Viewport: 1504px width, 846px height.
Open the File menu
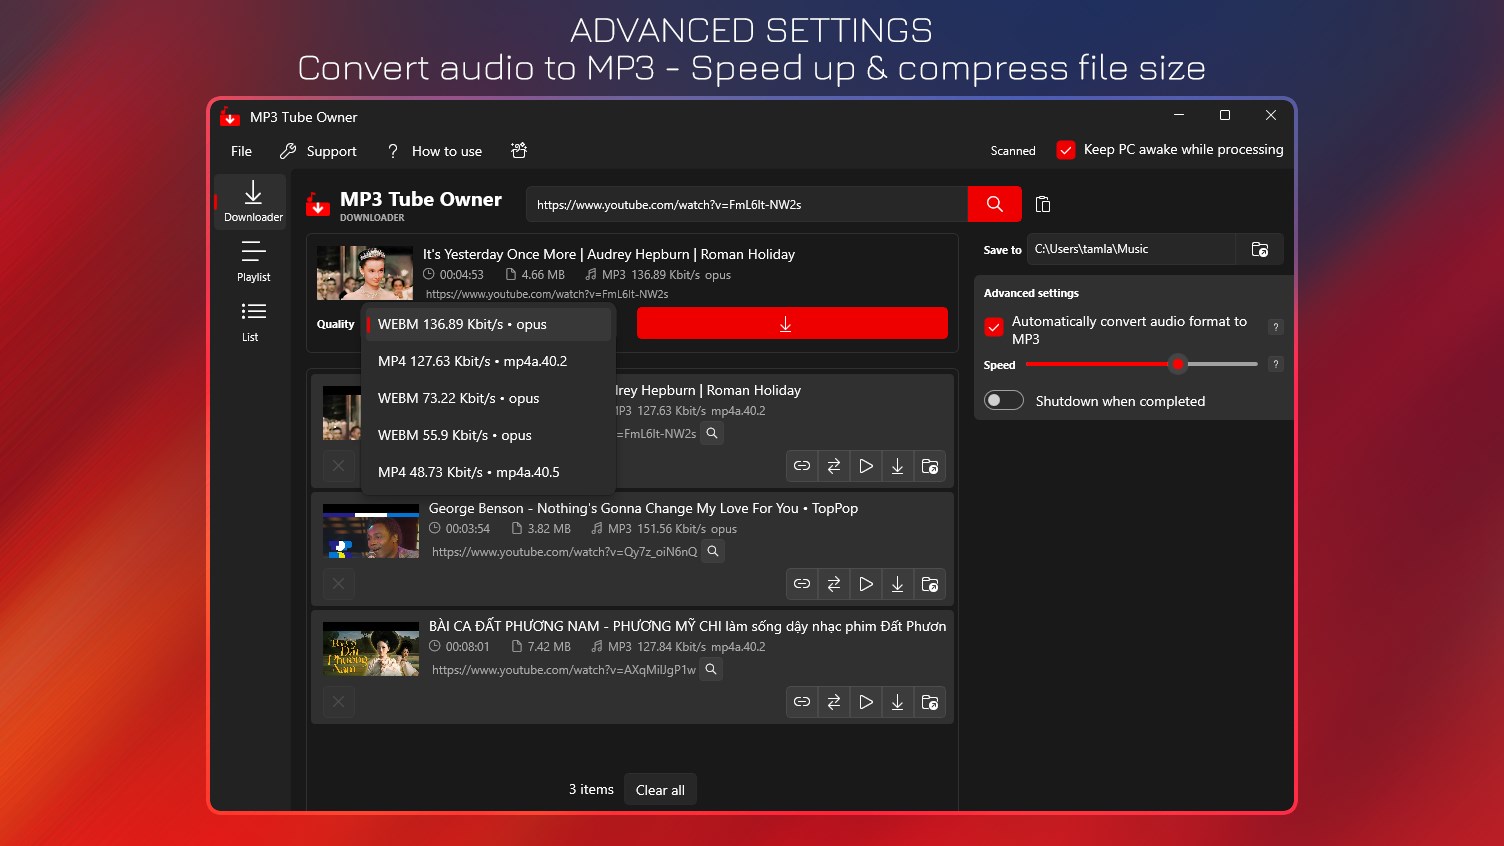pyautogui.click(x=240, y=151)
